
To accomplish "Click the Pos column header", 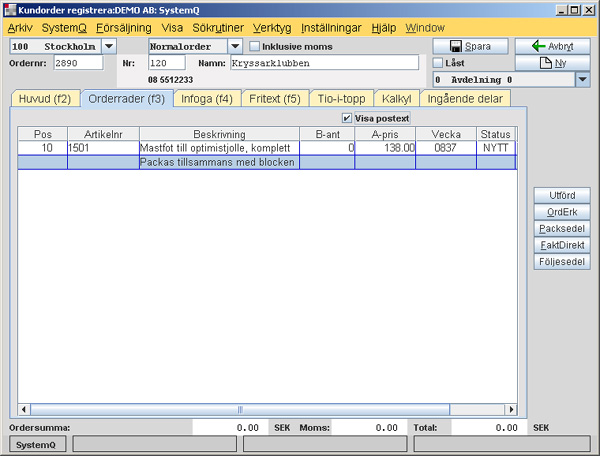I will (x=42, y=134).
